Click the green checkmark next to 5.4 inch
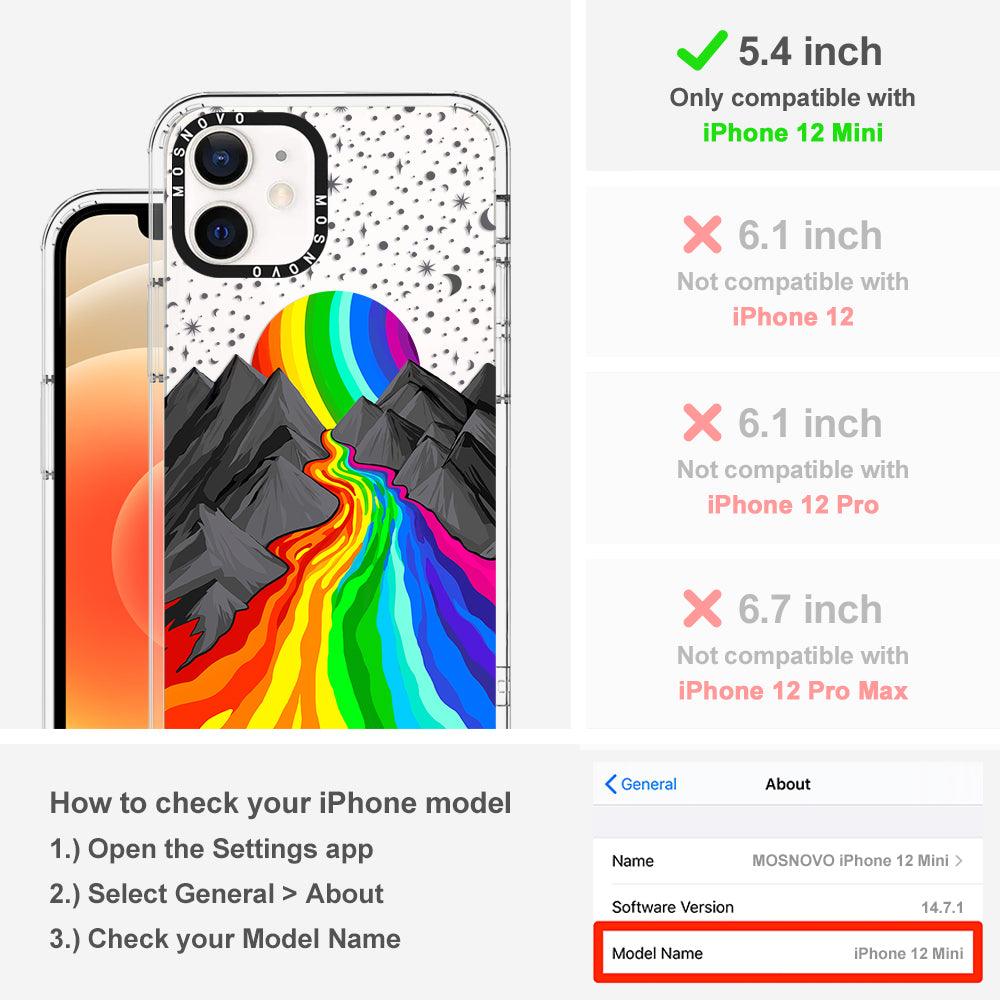 (702, 50)
